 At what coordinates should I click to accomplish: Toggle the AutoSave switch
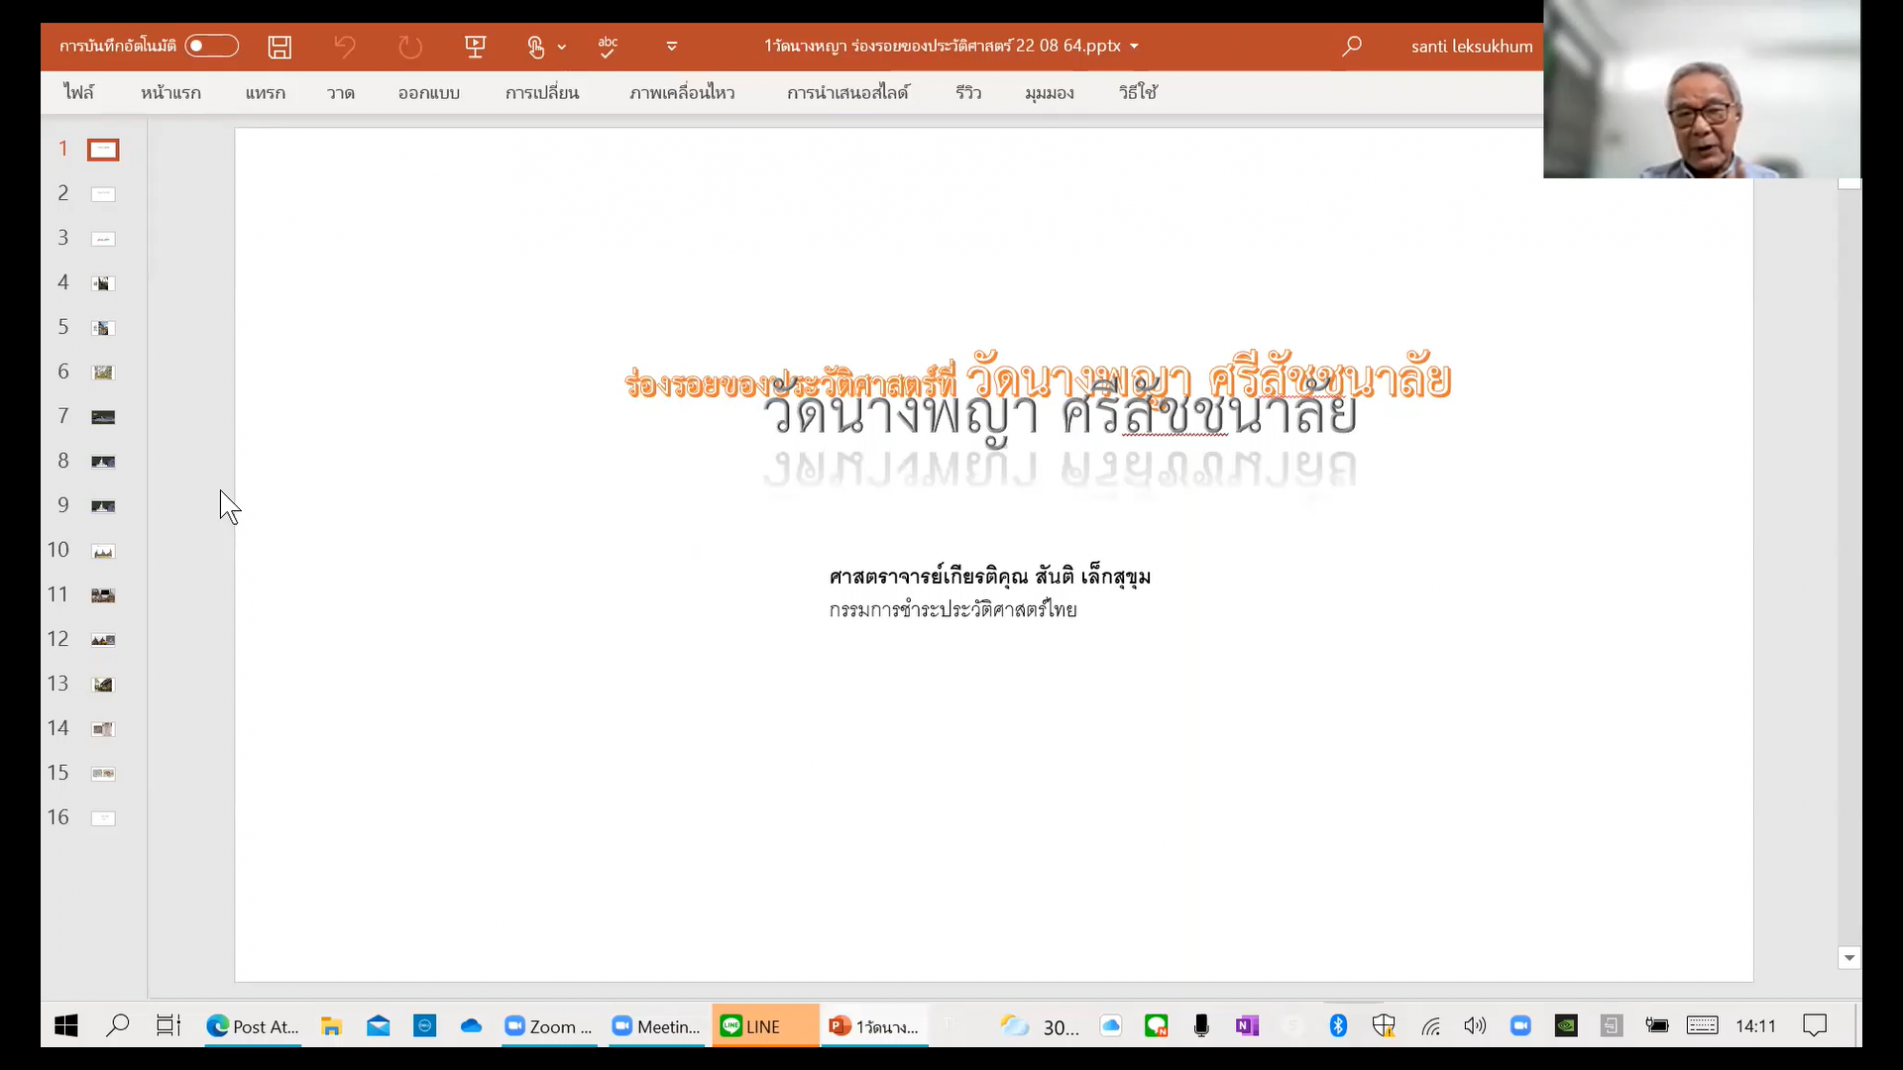pyautogui.click(x=212, y=46)
